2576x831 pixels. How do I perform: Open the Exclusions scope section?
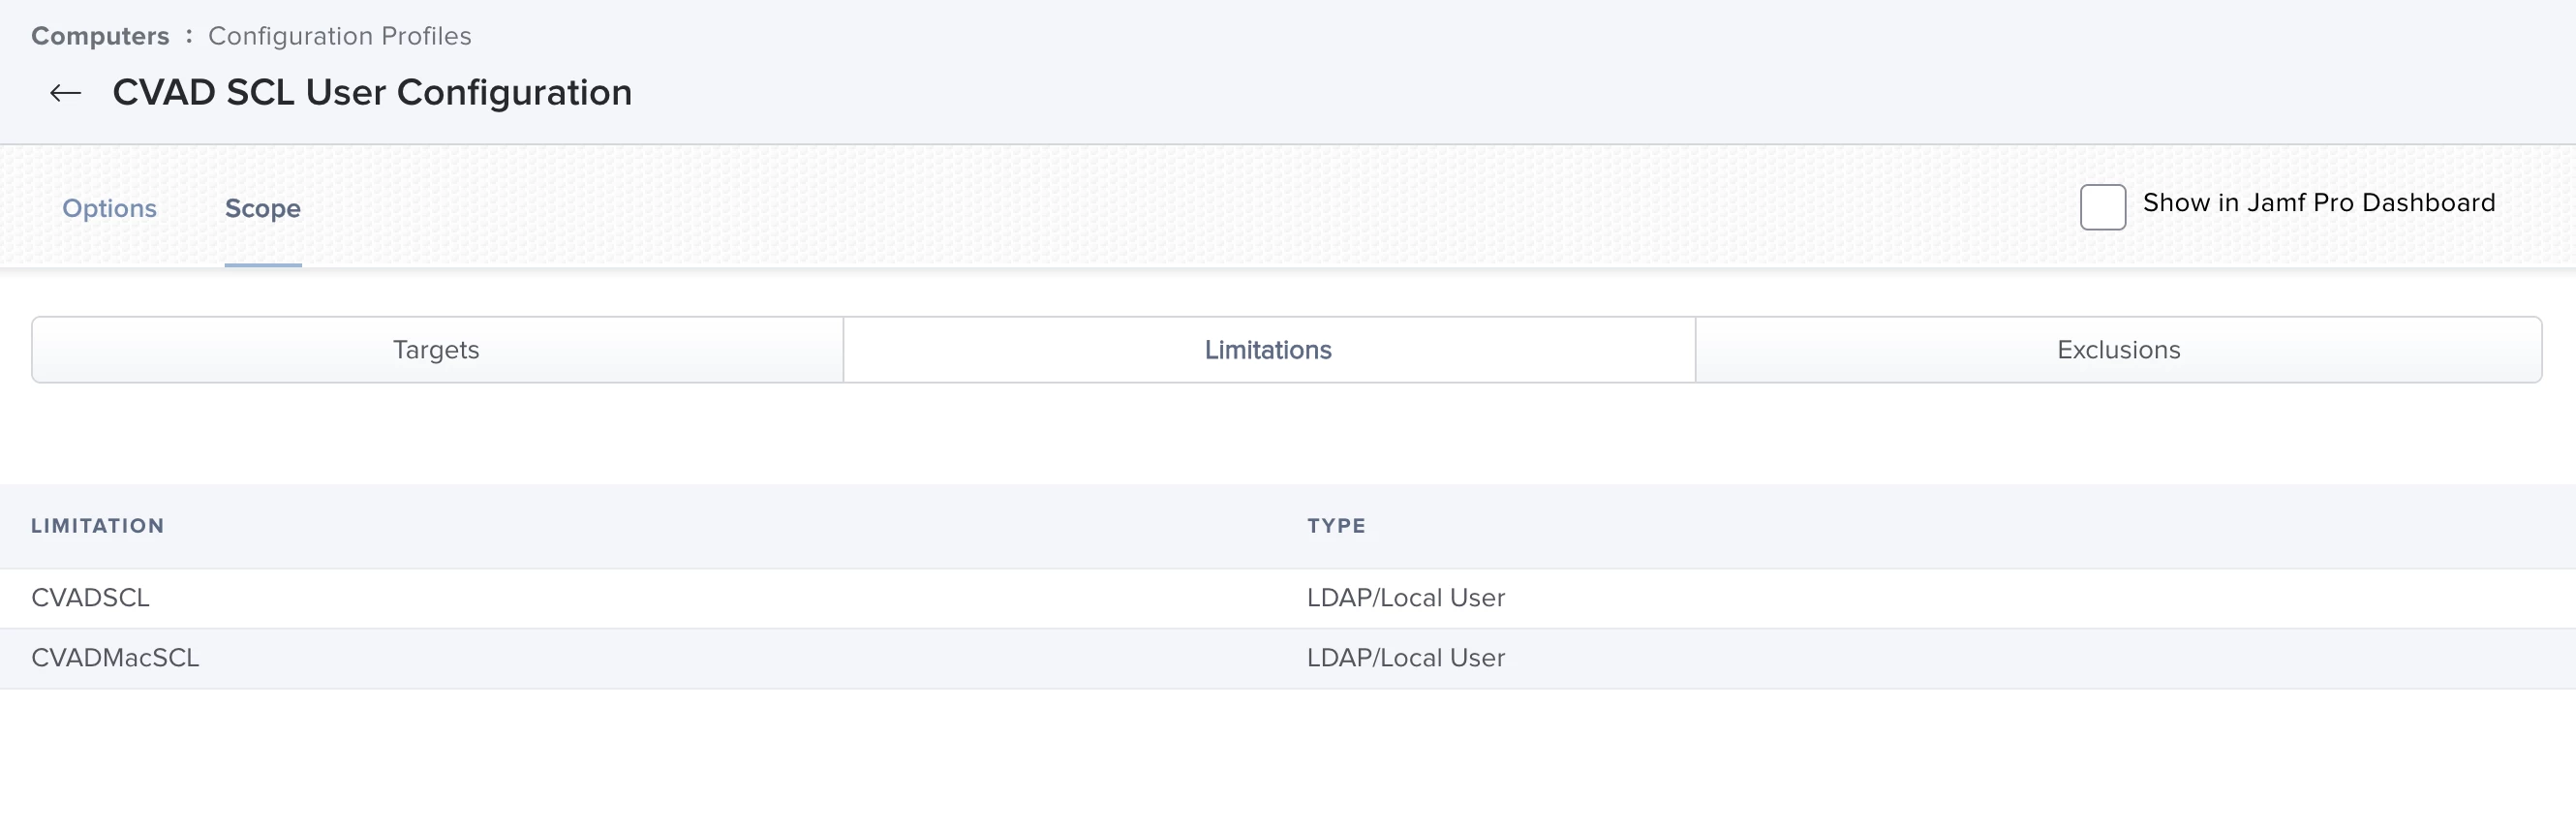point(2119,350)
